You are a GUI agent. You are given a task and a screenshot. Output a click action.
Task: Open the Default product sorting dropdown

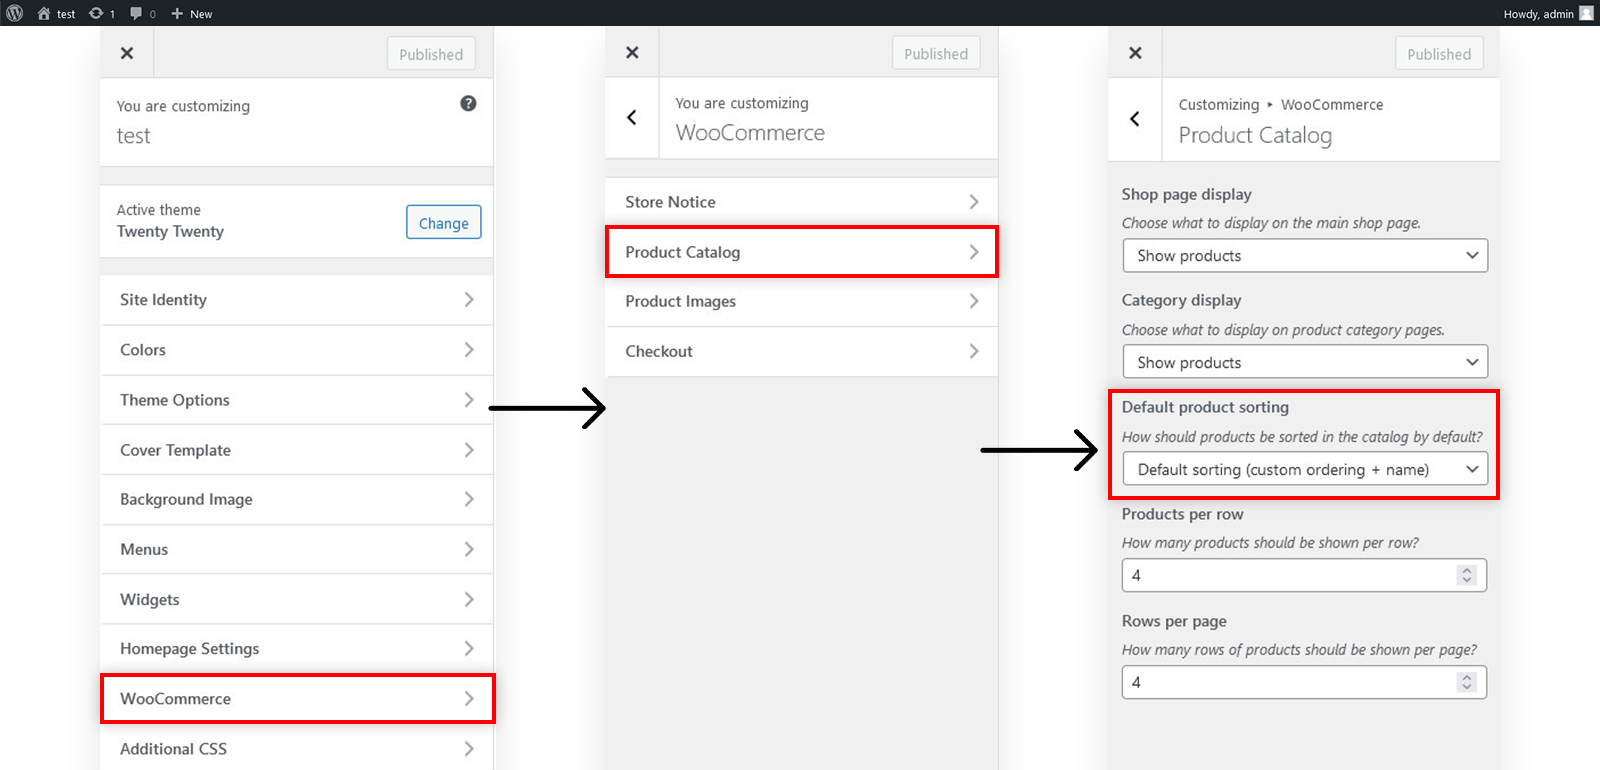coord(1305,469)
